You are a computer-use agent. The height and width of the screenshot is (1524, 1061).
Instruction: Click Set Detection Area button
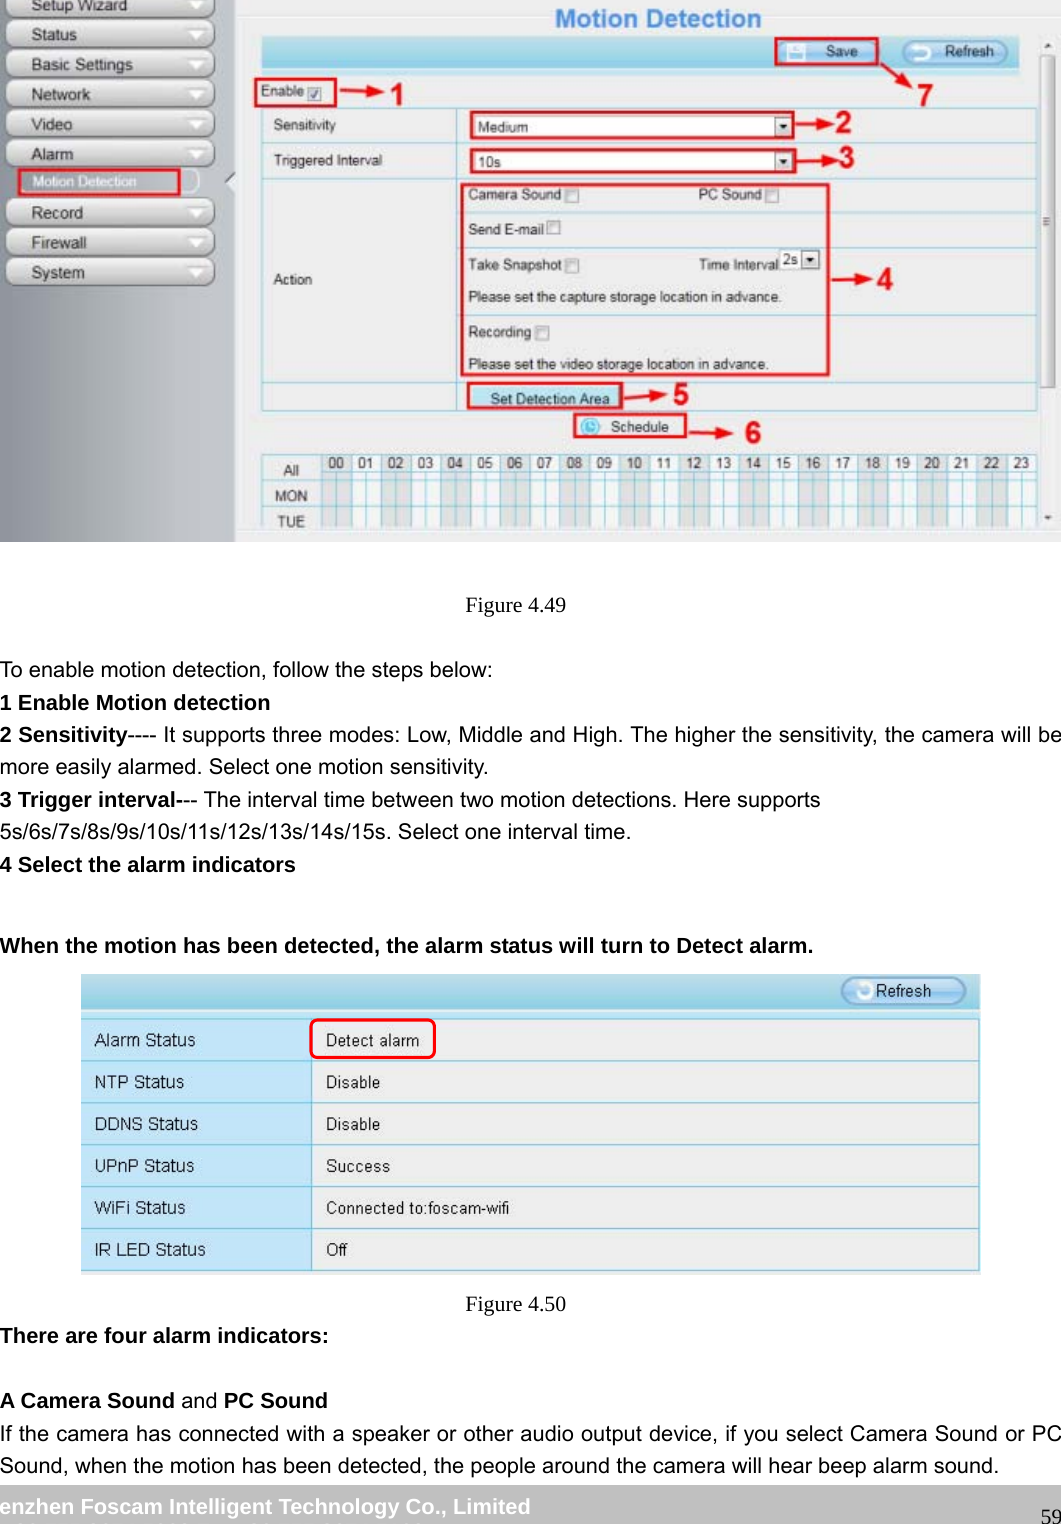pos(545,398)
